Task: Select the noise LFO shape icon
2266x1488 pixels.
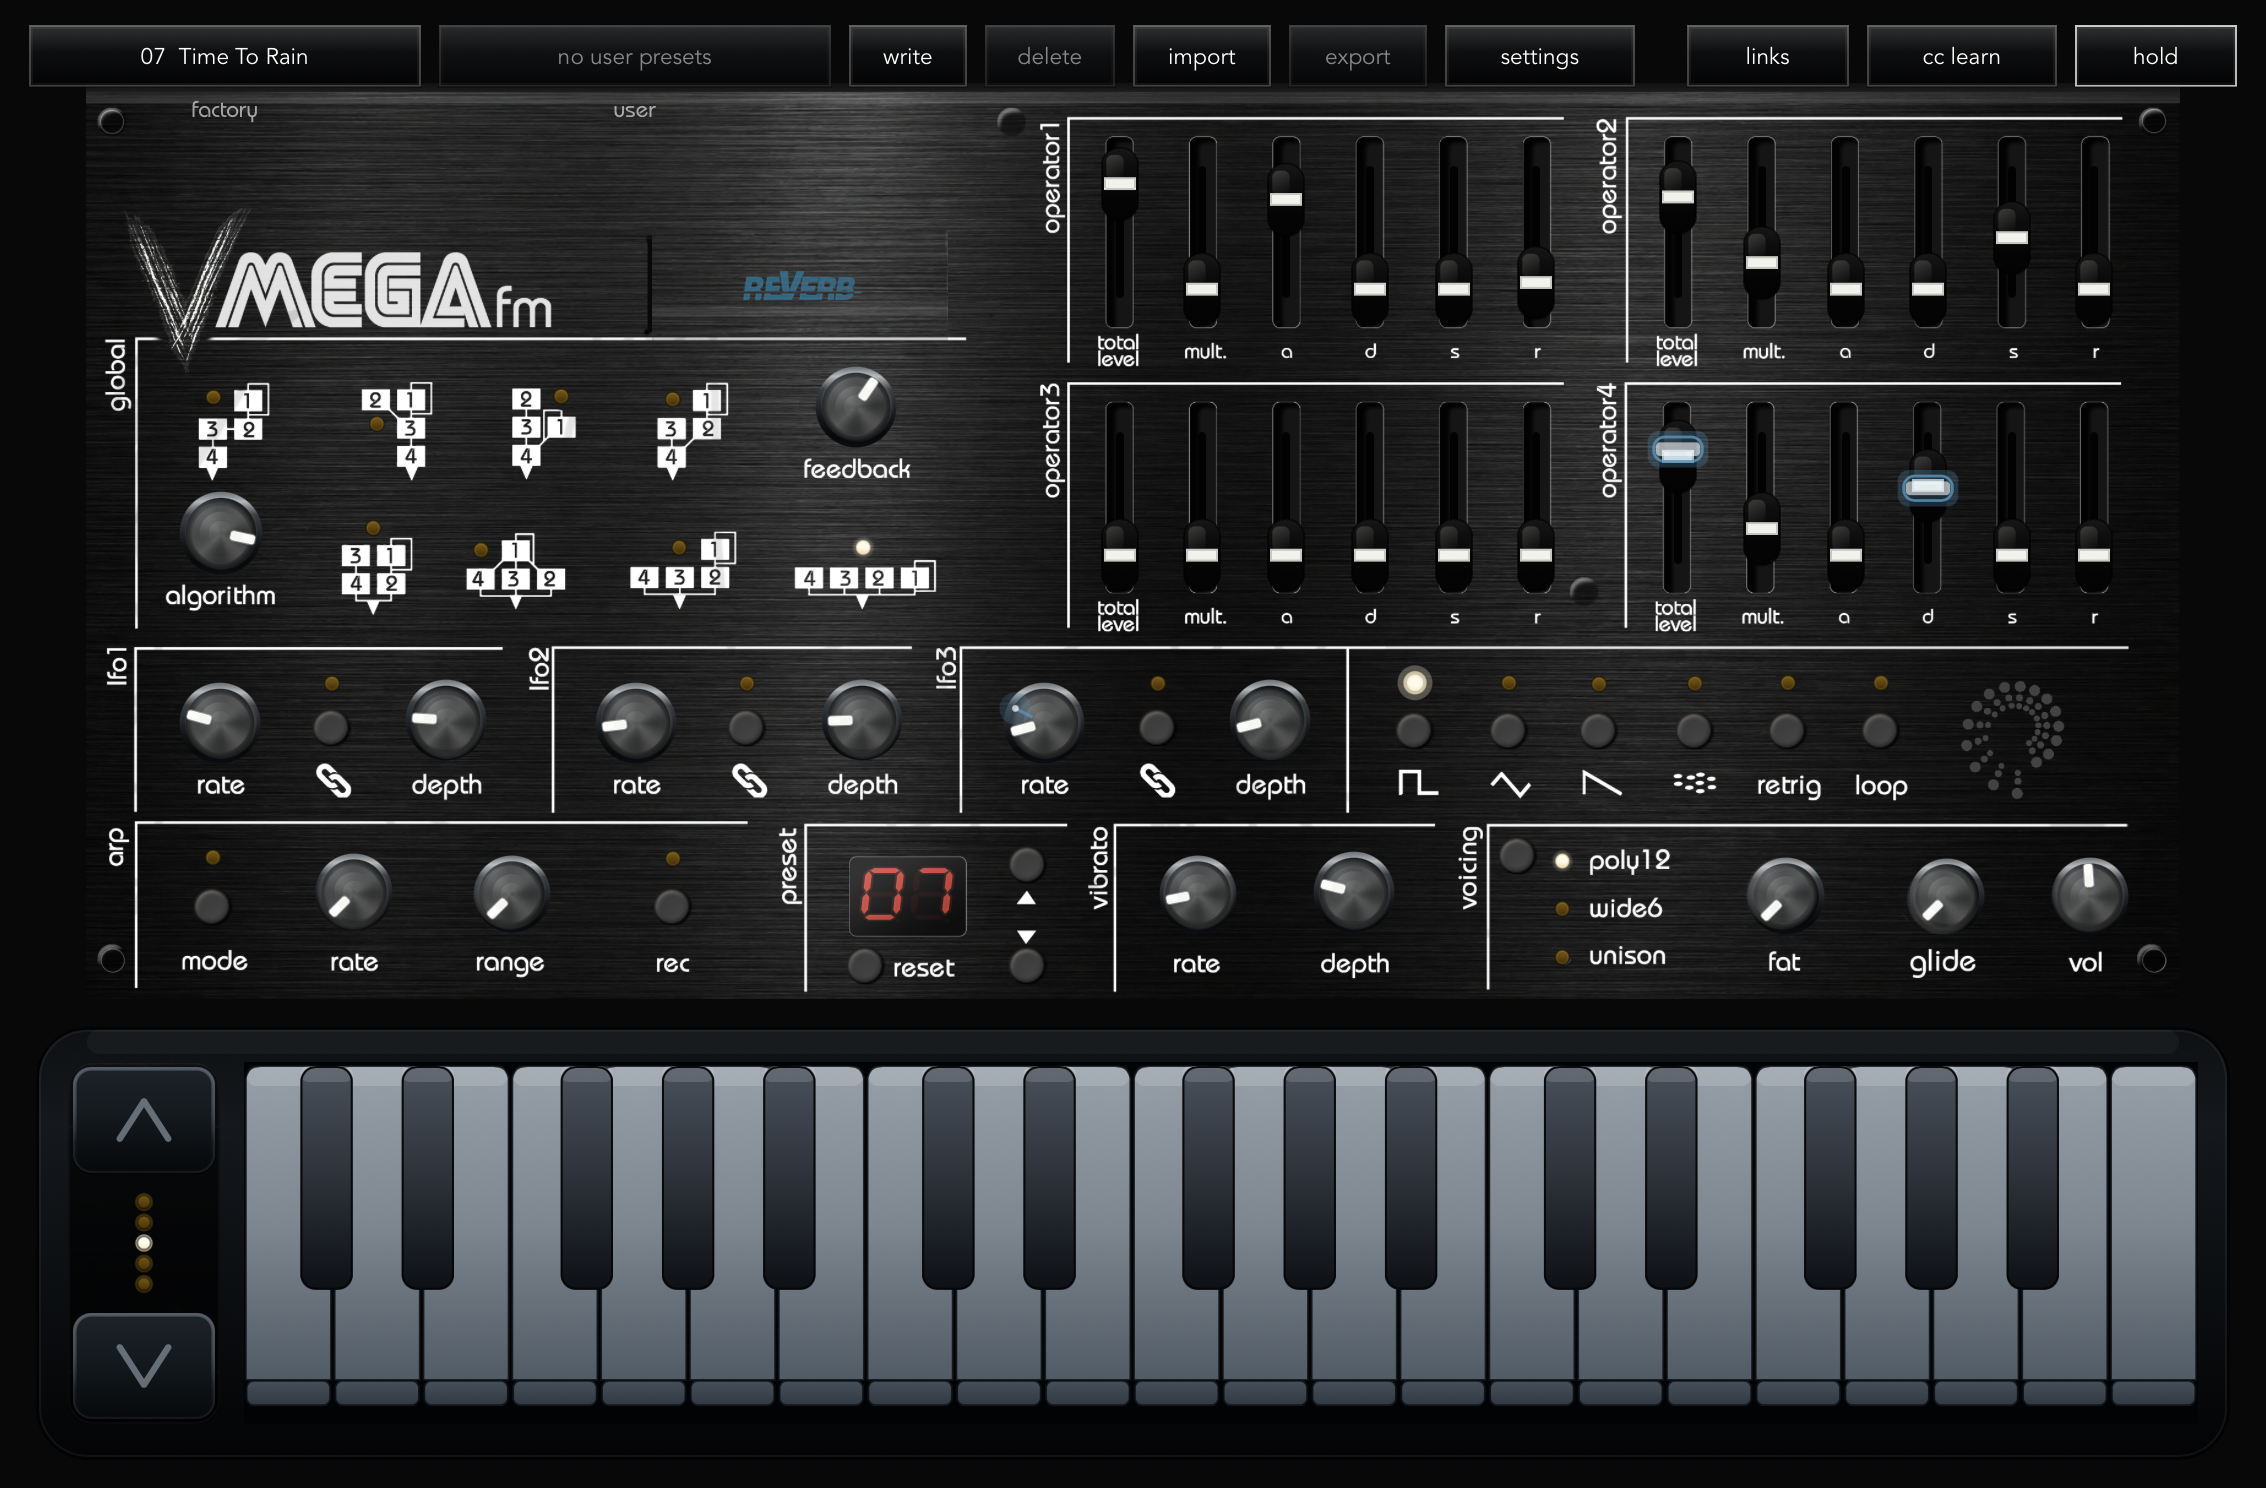Action: click(x=1694, y=783)
